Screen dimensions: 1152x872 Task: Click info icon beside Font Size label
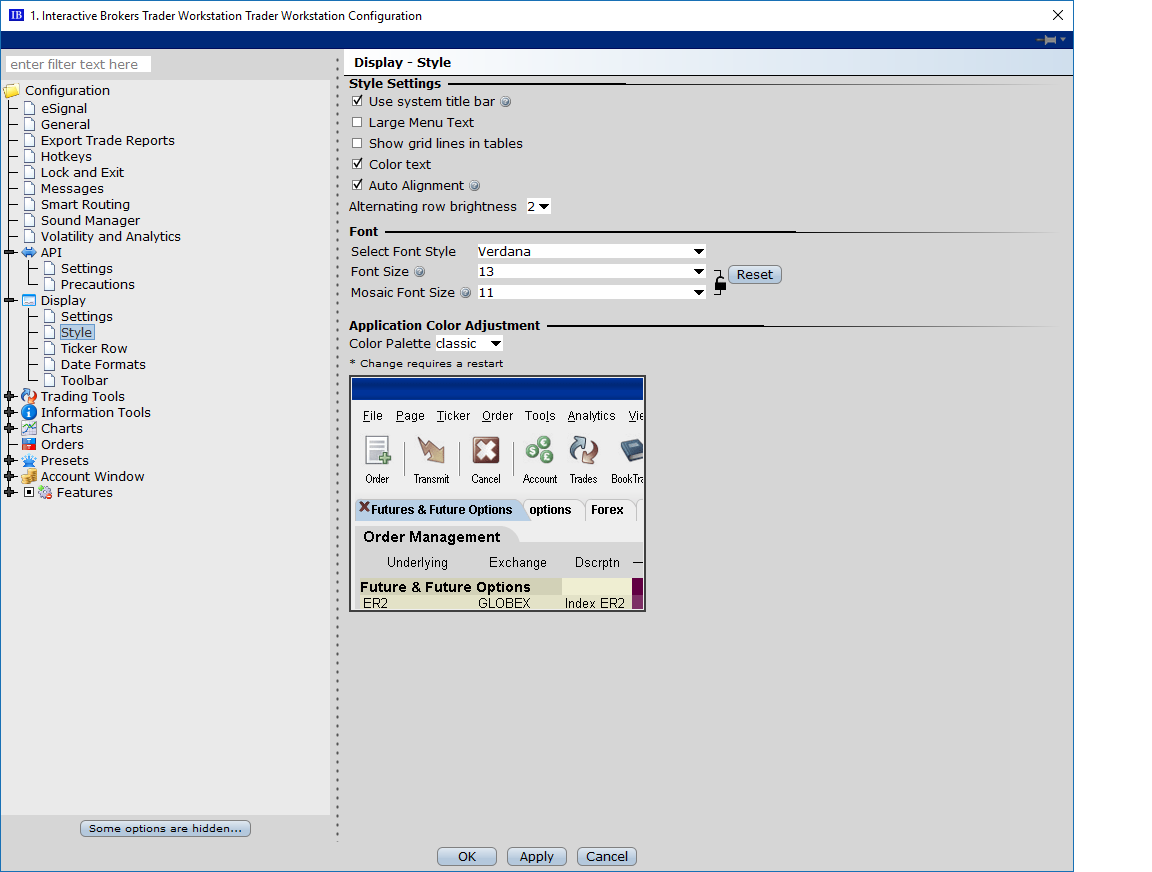click(420, 272)
